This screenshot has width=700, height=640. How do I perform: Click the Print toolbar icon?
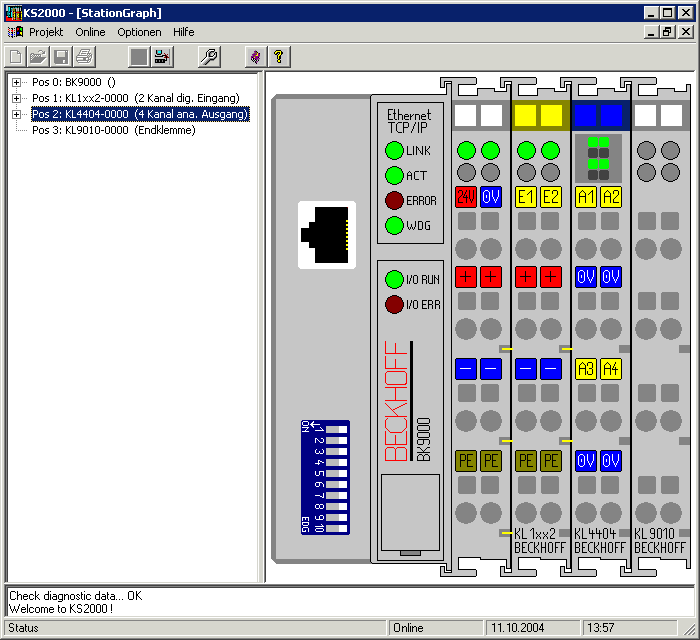point(84,57)
